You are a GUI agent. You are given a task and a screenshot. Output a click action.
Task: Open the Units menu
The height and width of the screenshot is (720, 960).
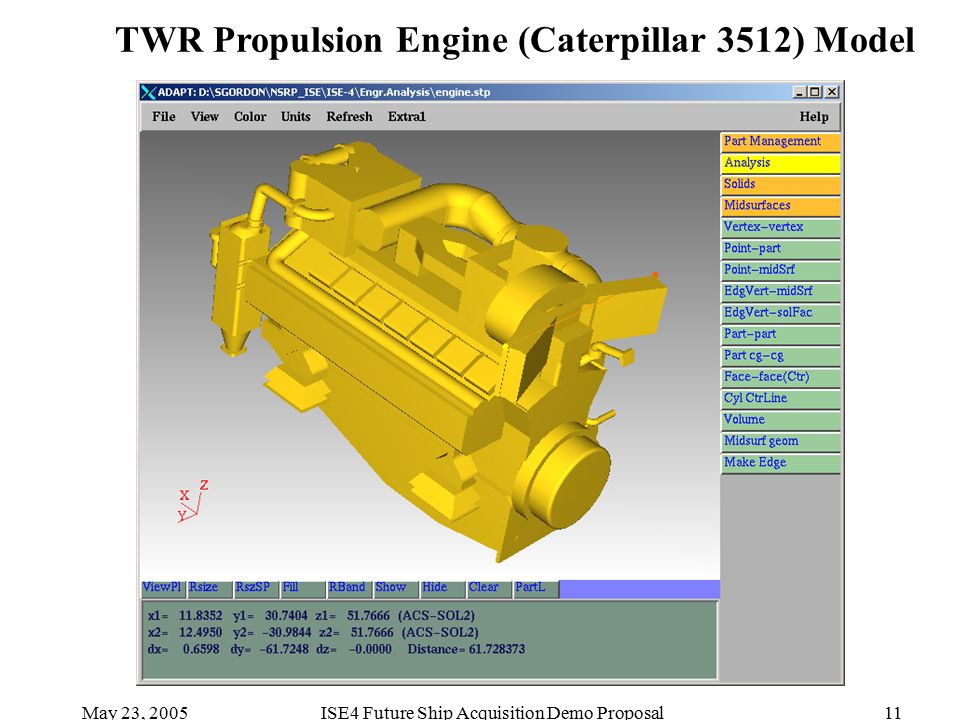(x=296, y=116)
